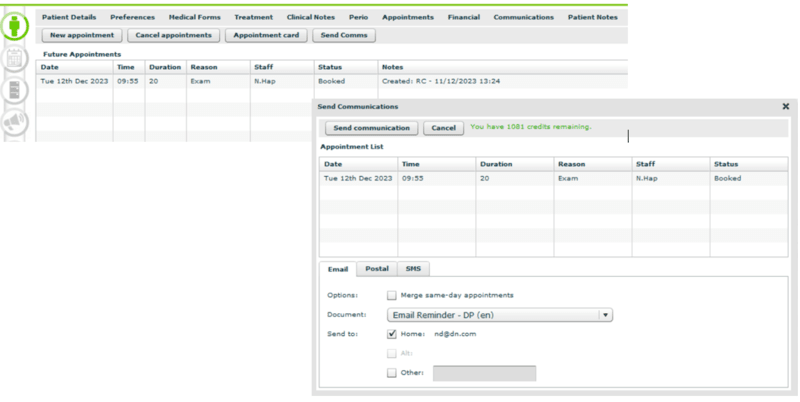Go to the Financial menu tab

(463, 17)
